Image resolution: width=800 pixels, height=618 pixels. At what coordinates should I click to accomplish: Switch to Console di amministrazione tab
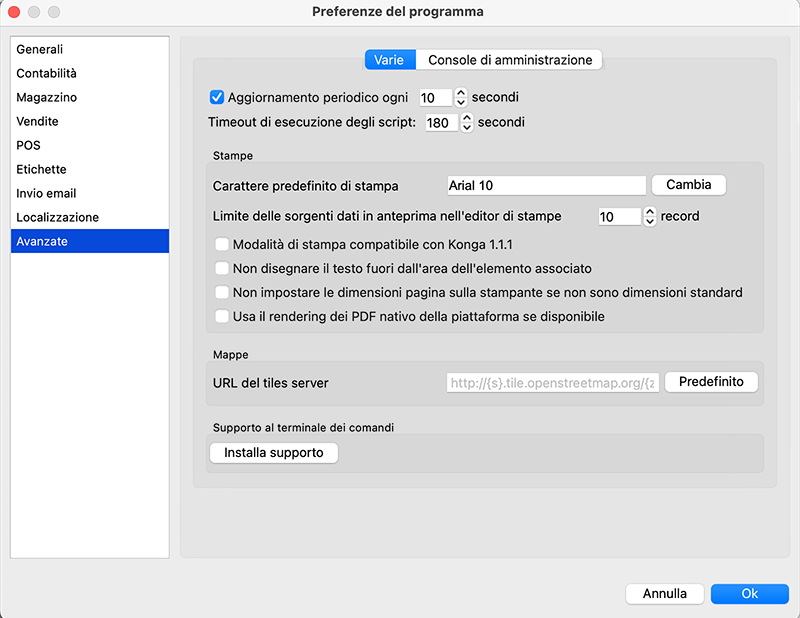tap(510, 60)
